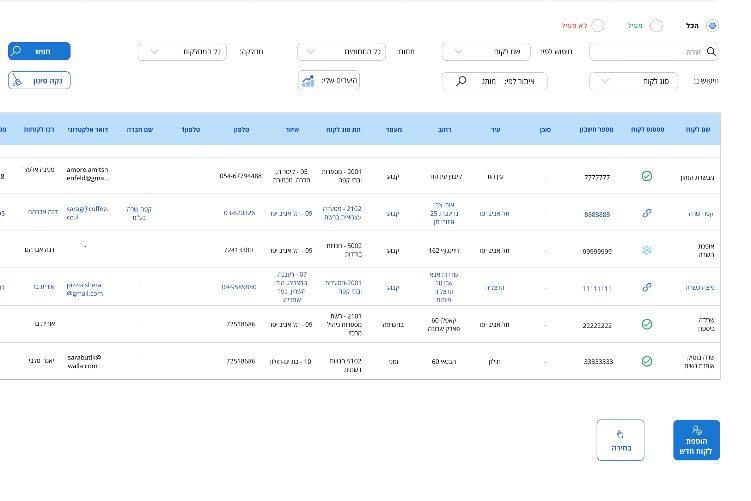Click the link status icon for account 8888888

pos(647,213)
